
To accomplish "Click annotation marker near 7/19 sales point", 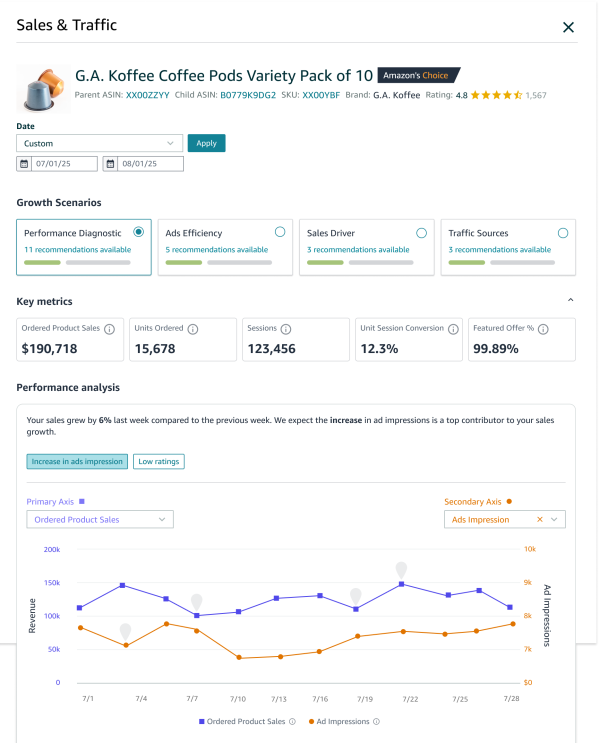I will 356,596.
